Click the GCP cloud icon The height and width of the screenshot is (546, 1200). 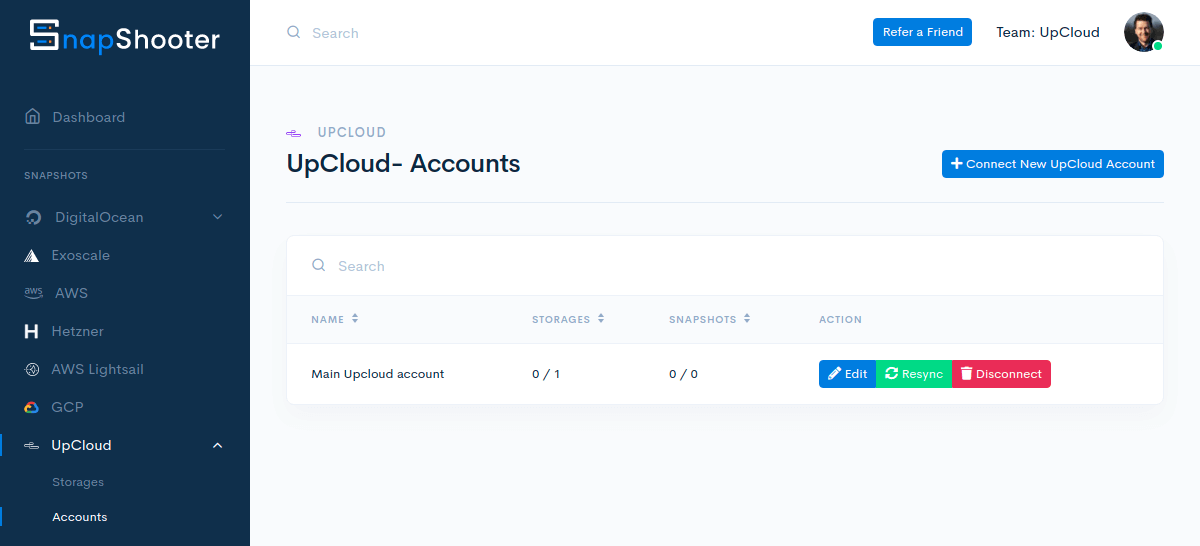[32, 407]
